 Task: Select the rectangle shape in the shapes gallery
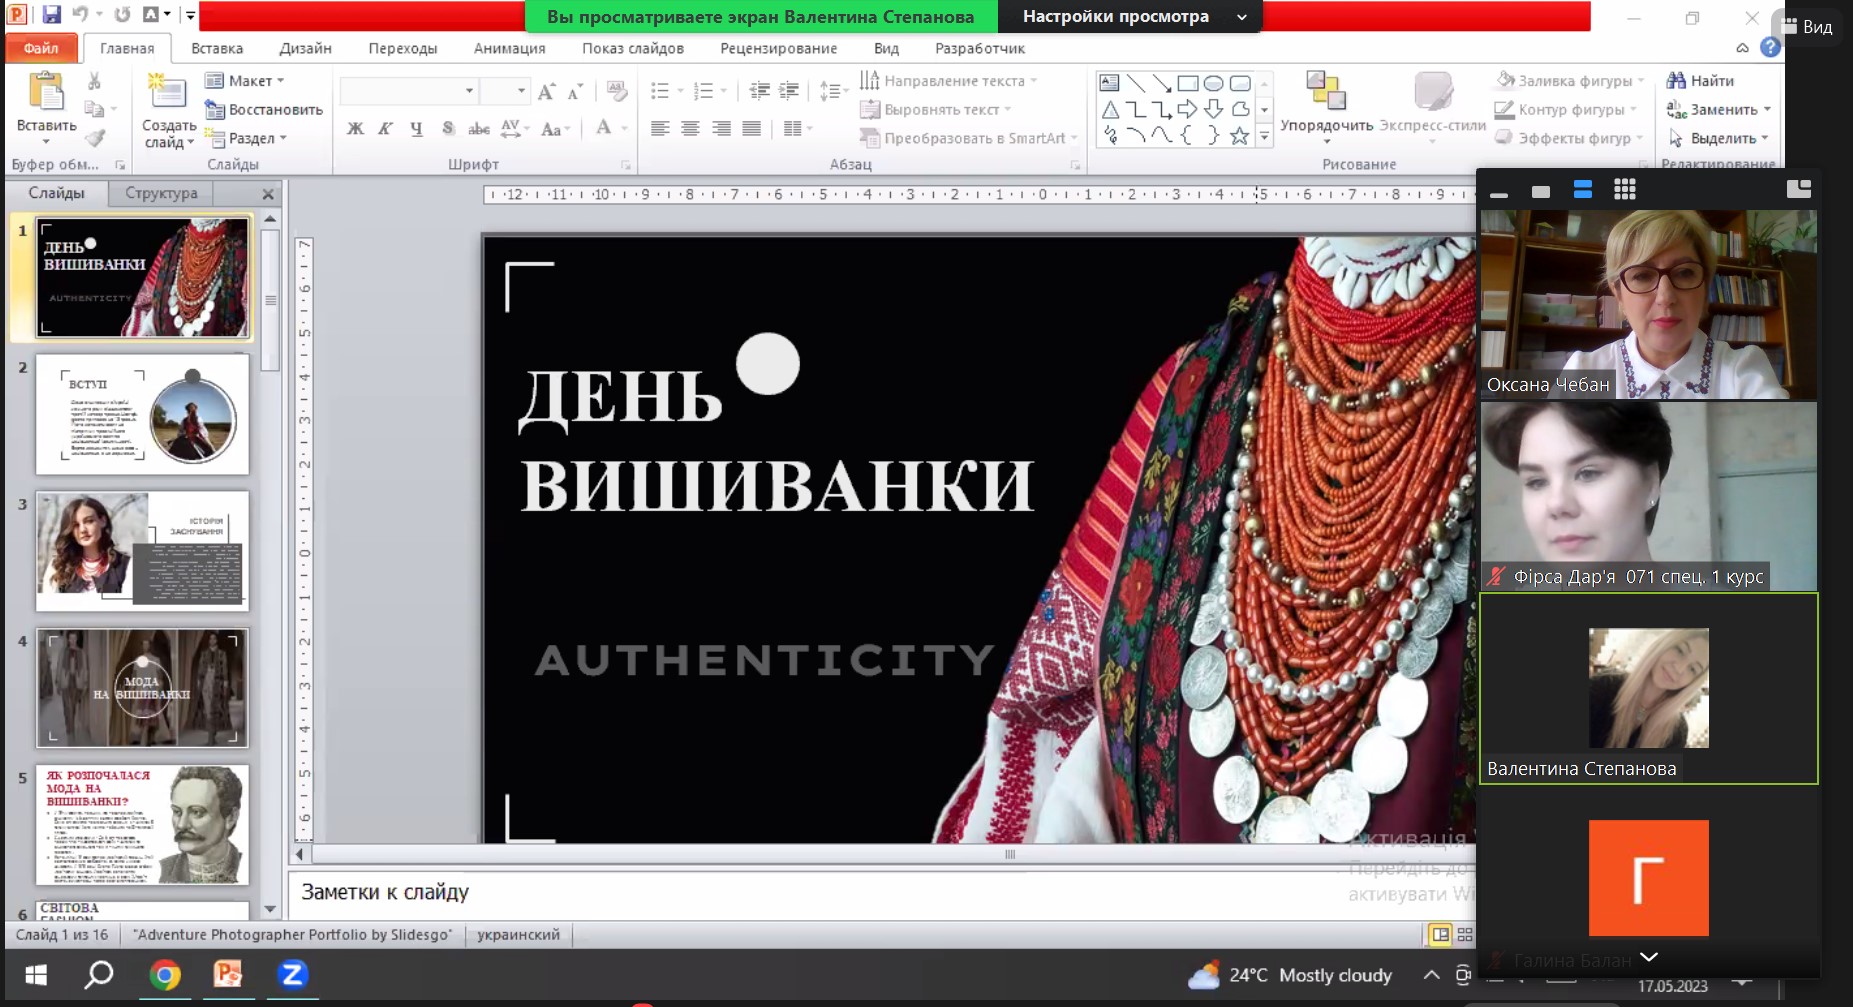(x=1187, y=83)
